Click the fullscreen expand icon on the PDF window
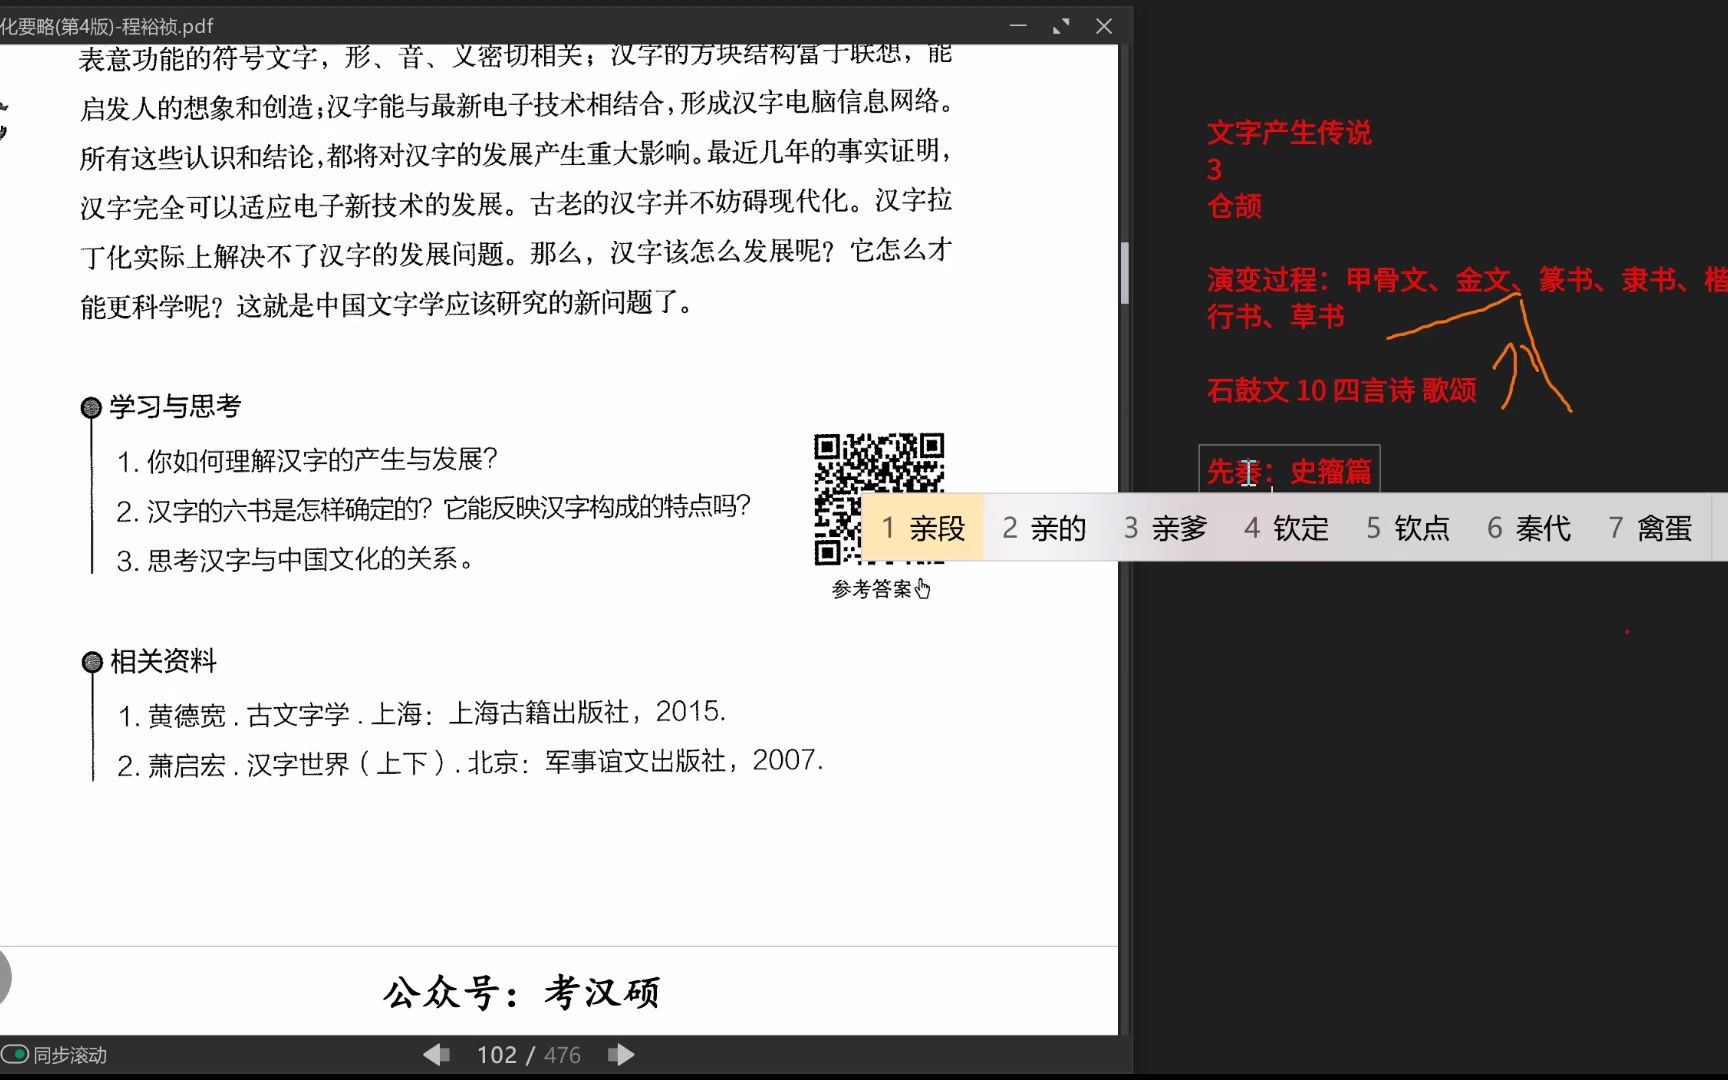The width and height of the screenshot is (1728, 1080). coord(1060,26)
